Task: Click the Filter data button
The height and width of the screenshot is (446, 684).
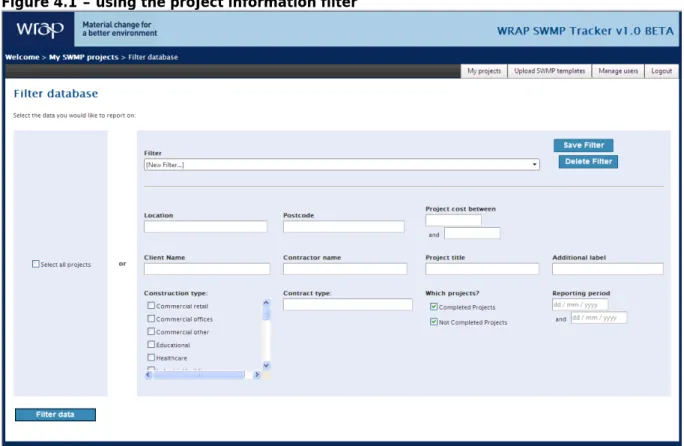Action: [x=55, y=415]
